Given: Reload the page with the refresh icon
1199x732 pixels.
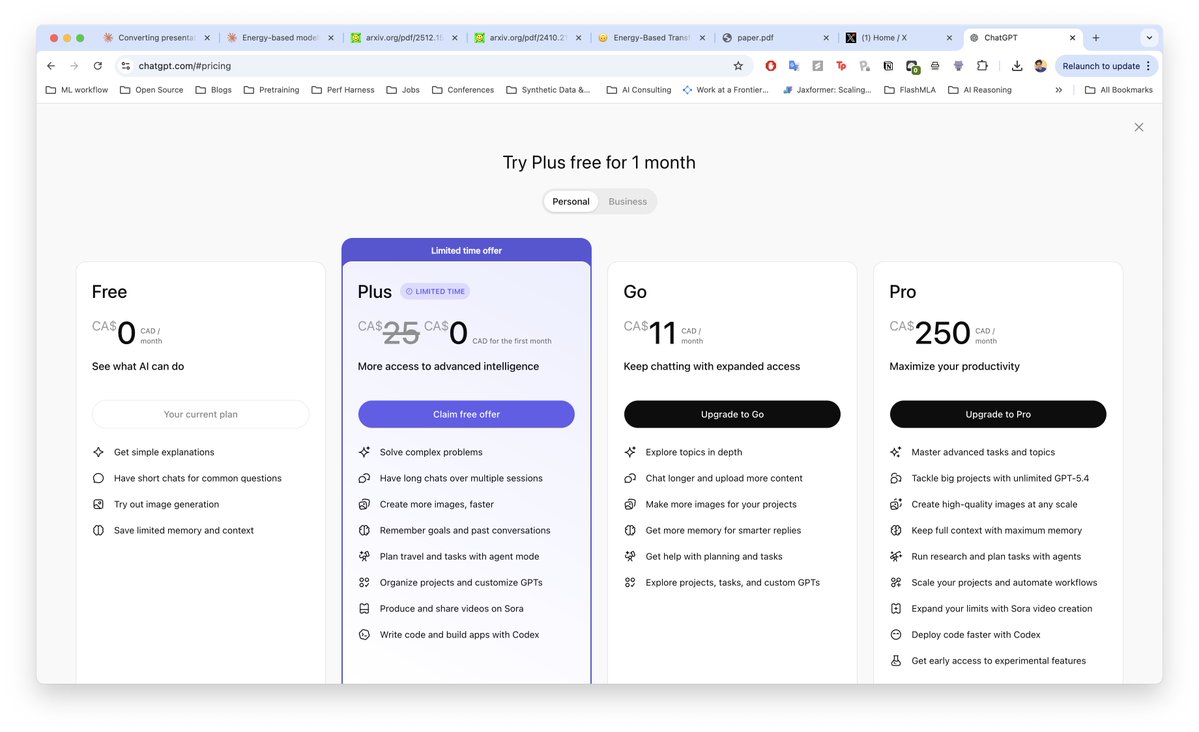Looking at the screenshot, I should click(x=98, y=66).
